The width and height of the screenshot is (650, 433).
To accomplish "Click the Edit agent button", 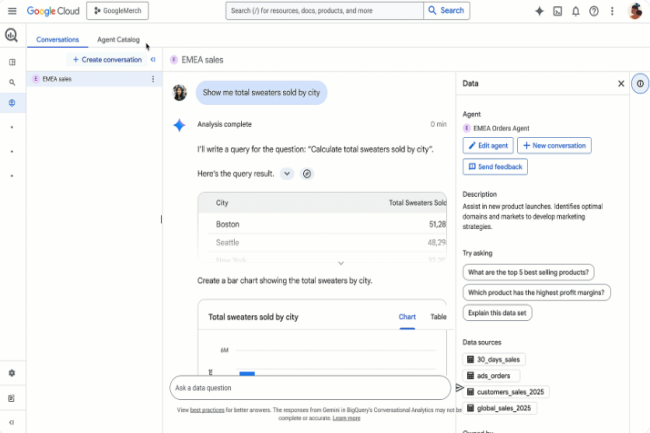I will pos(487,146).
